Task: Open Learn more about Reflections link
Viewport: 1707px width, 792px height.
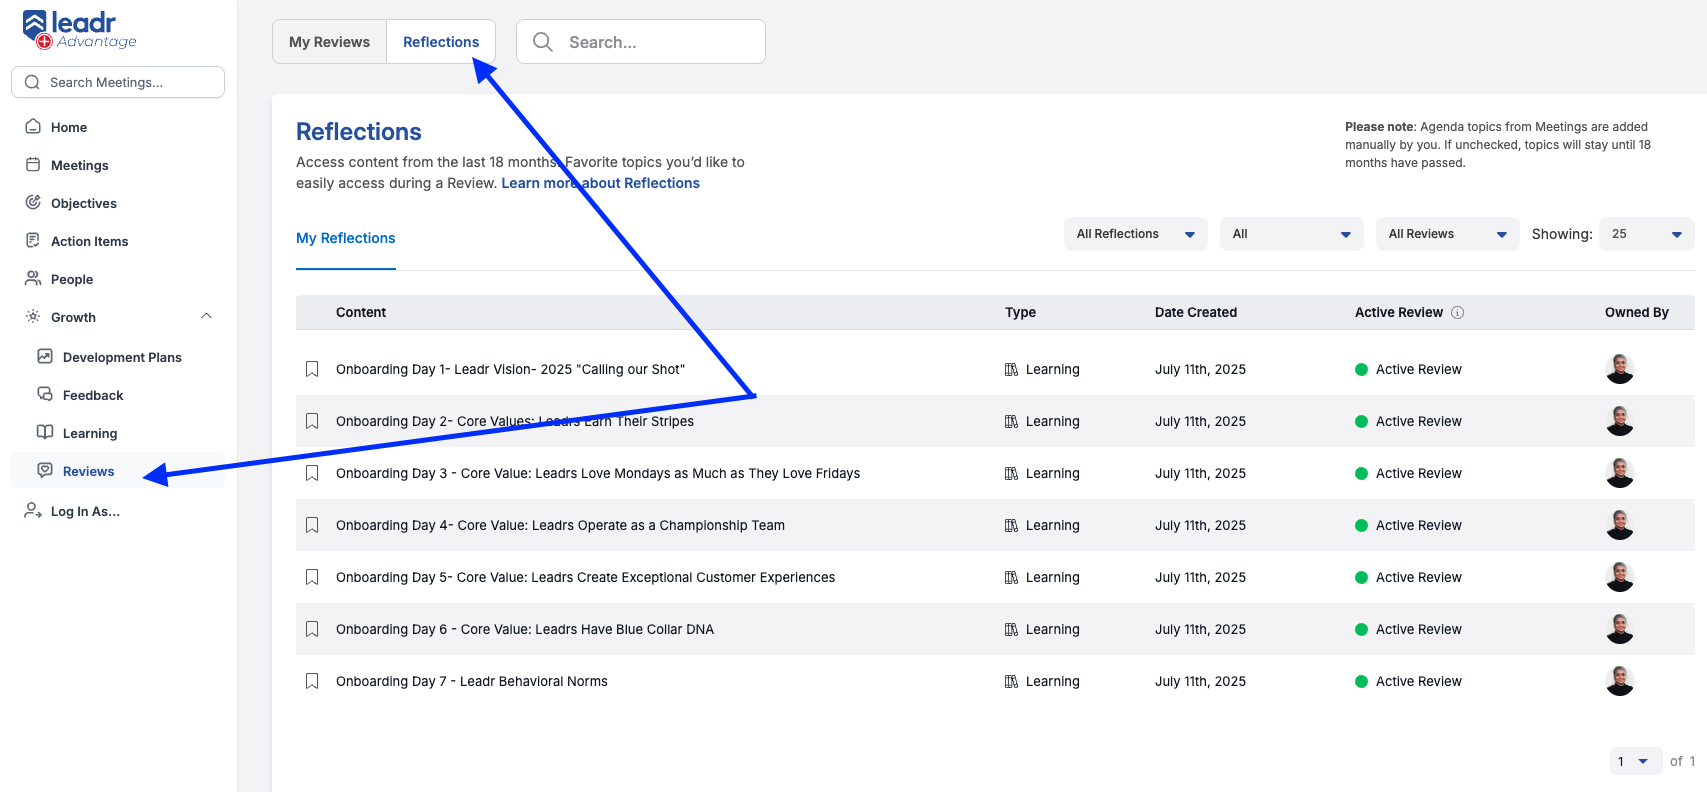Action: coord(600,183)
